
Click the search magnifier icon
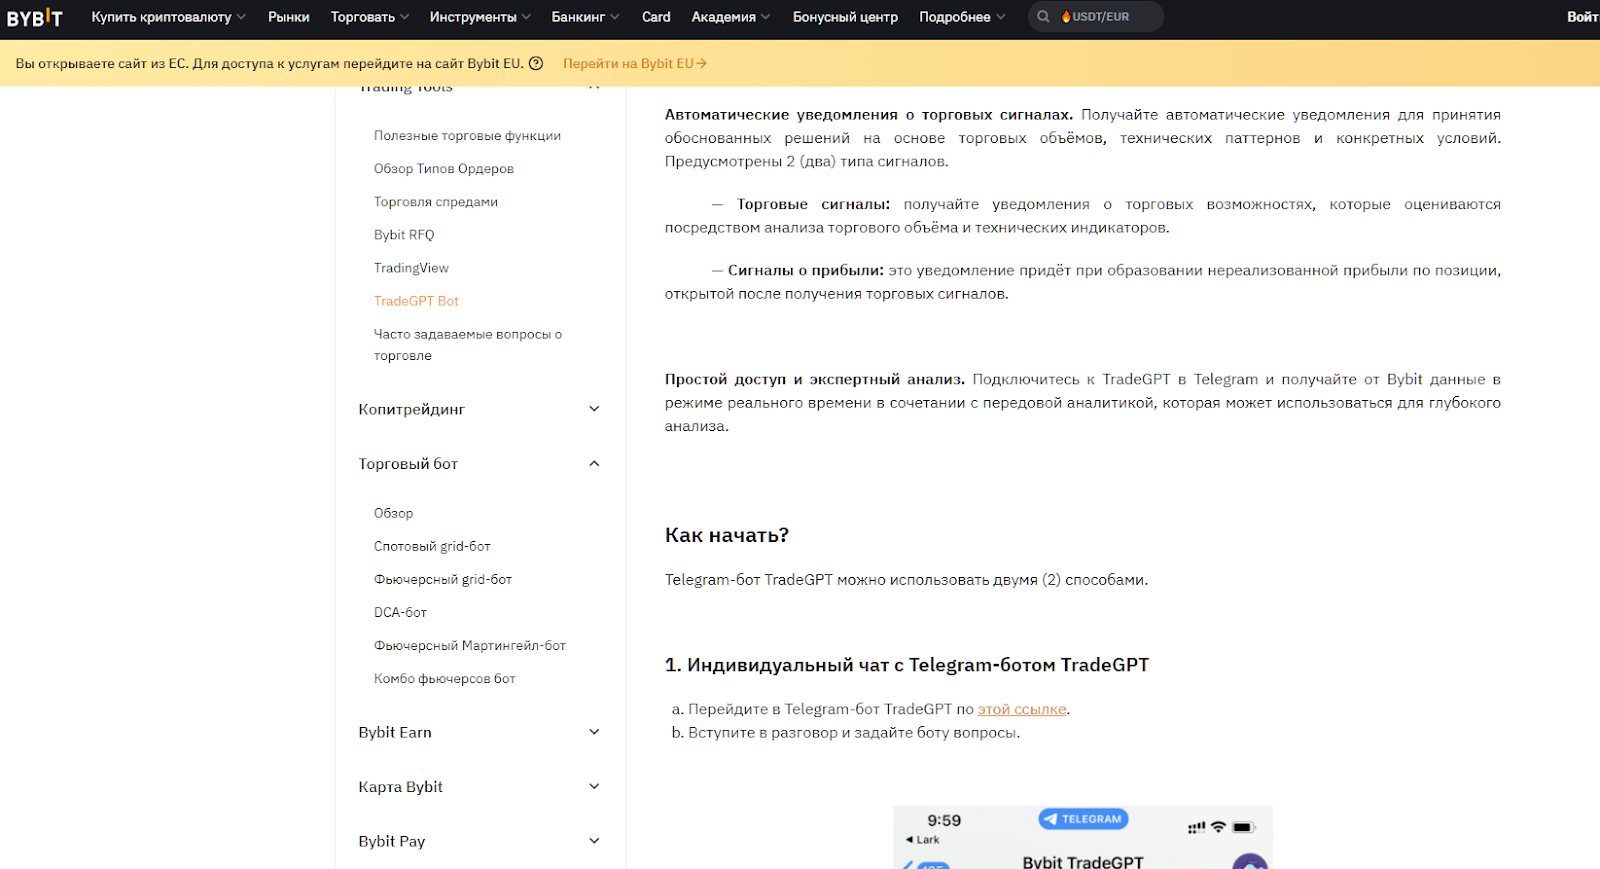point(1043,17)
